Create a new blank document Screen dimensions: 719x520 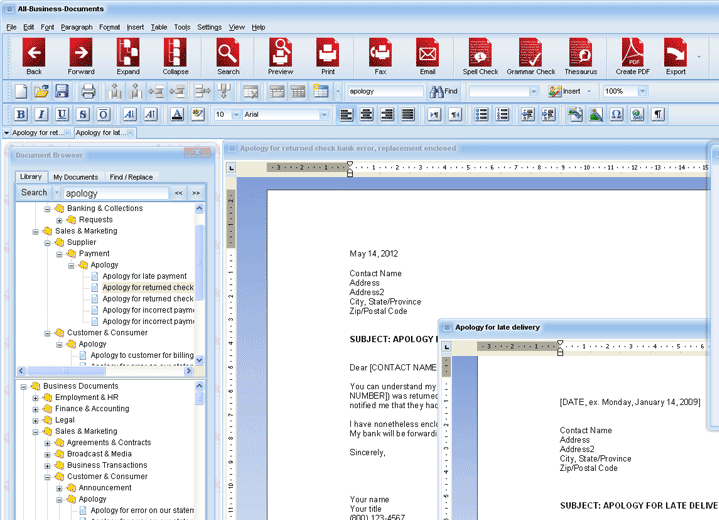[x=21, y=91]
